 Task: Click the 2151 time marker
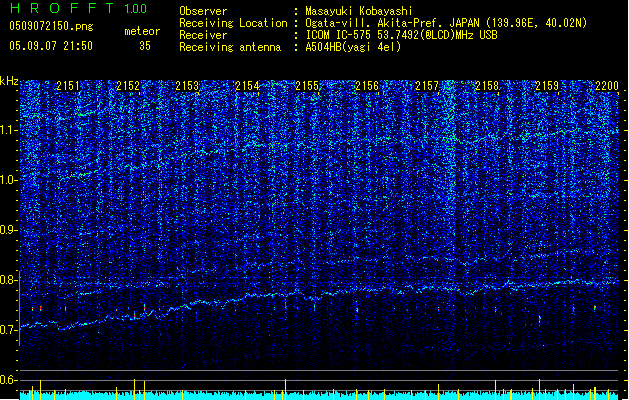68,87
